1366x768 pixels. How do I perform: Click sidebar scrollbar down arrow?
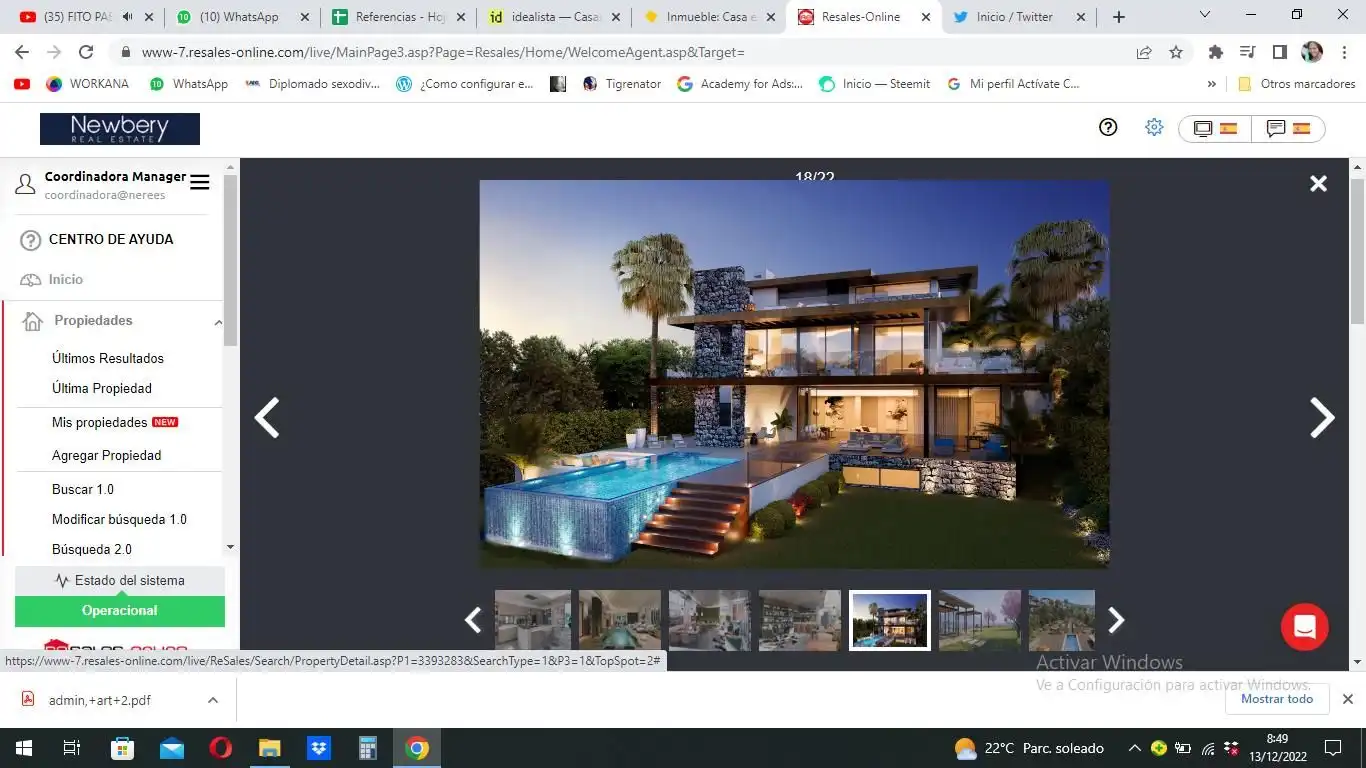point(230,547)
